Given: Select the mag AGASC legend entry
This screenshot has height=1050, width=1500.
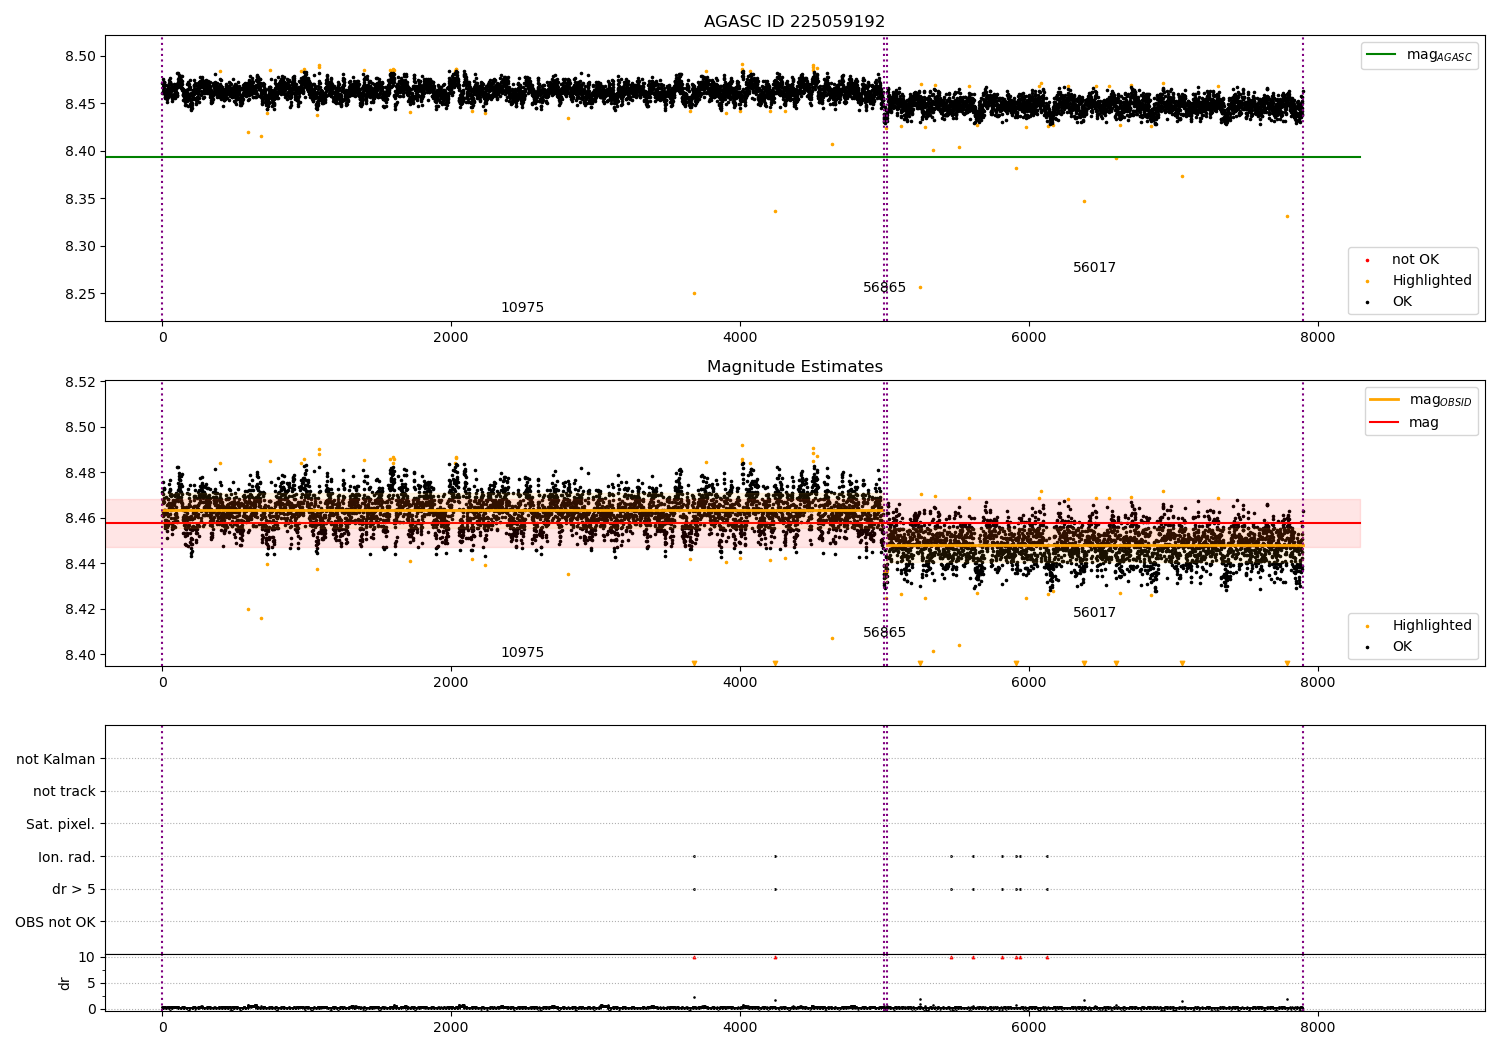Looking at the screenshot, I should [1419, 55].
